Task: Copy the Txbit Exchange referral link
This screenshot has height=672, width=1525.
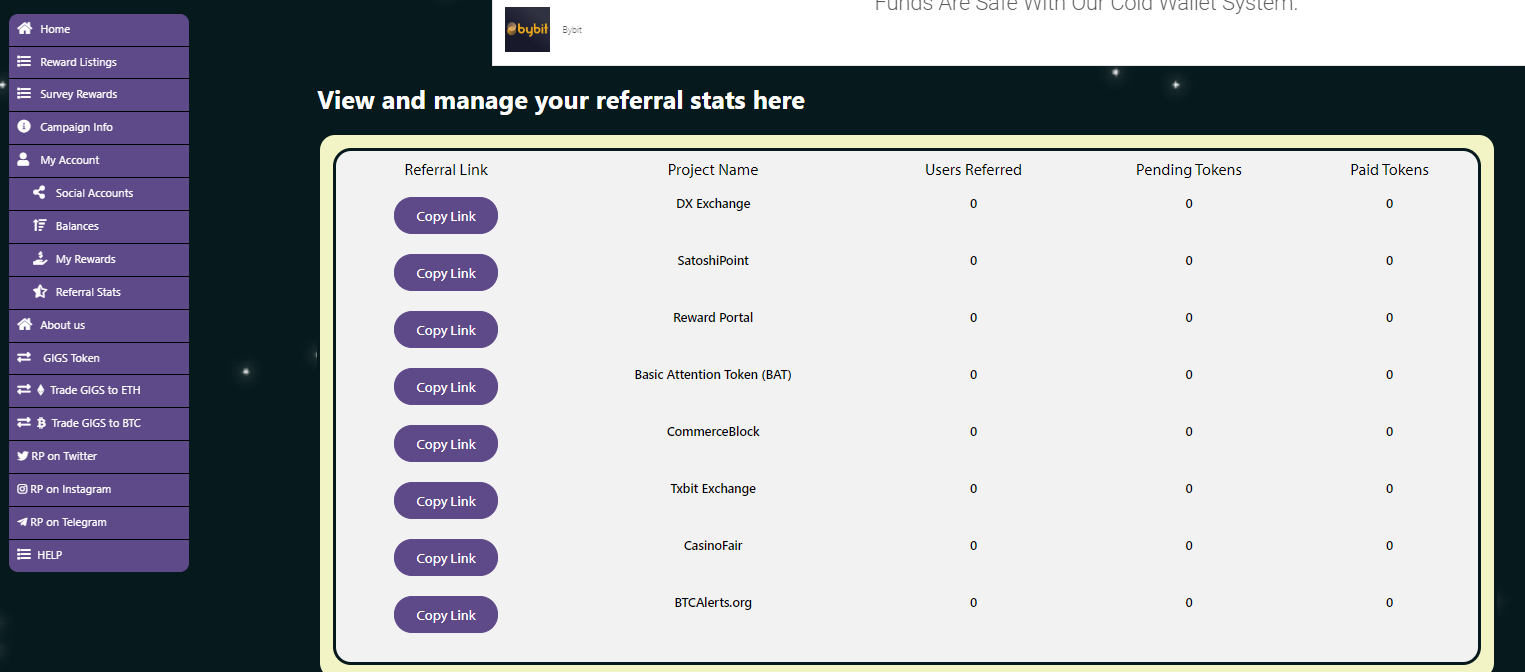Action: [446, 501]
